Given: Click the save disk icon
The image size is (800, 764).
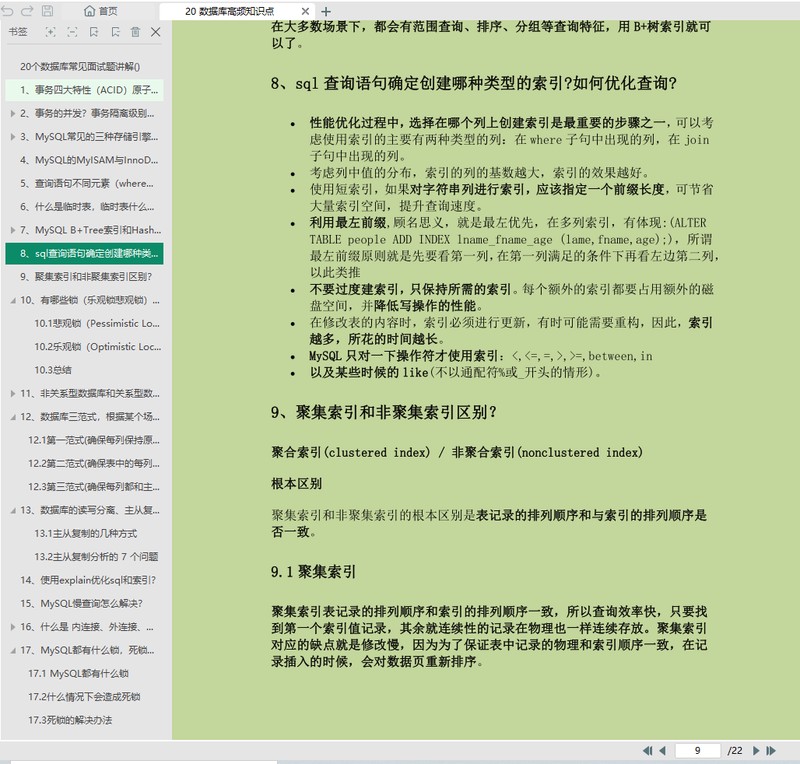Looking at the screenshot, I should click(47, 11).
